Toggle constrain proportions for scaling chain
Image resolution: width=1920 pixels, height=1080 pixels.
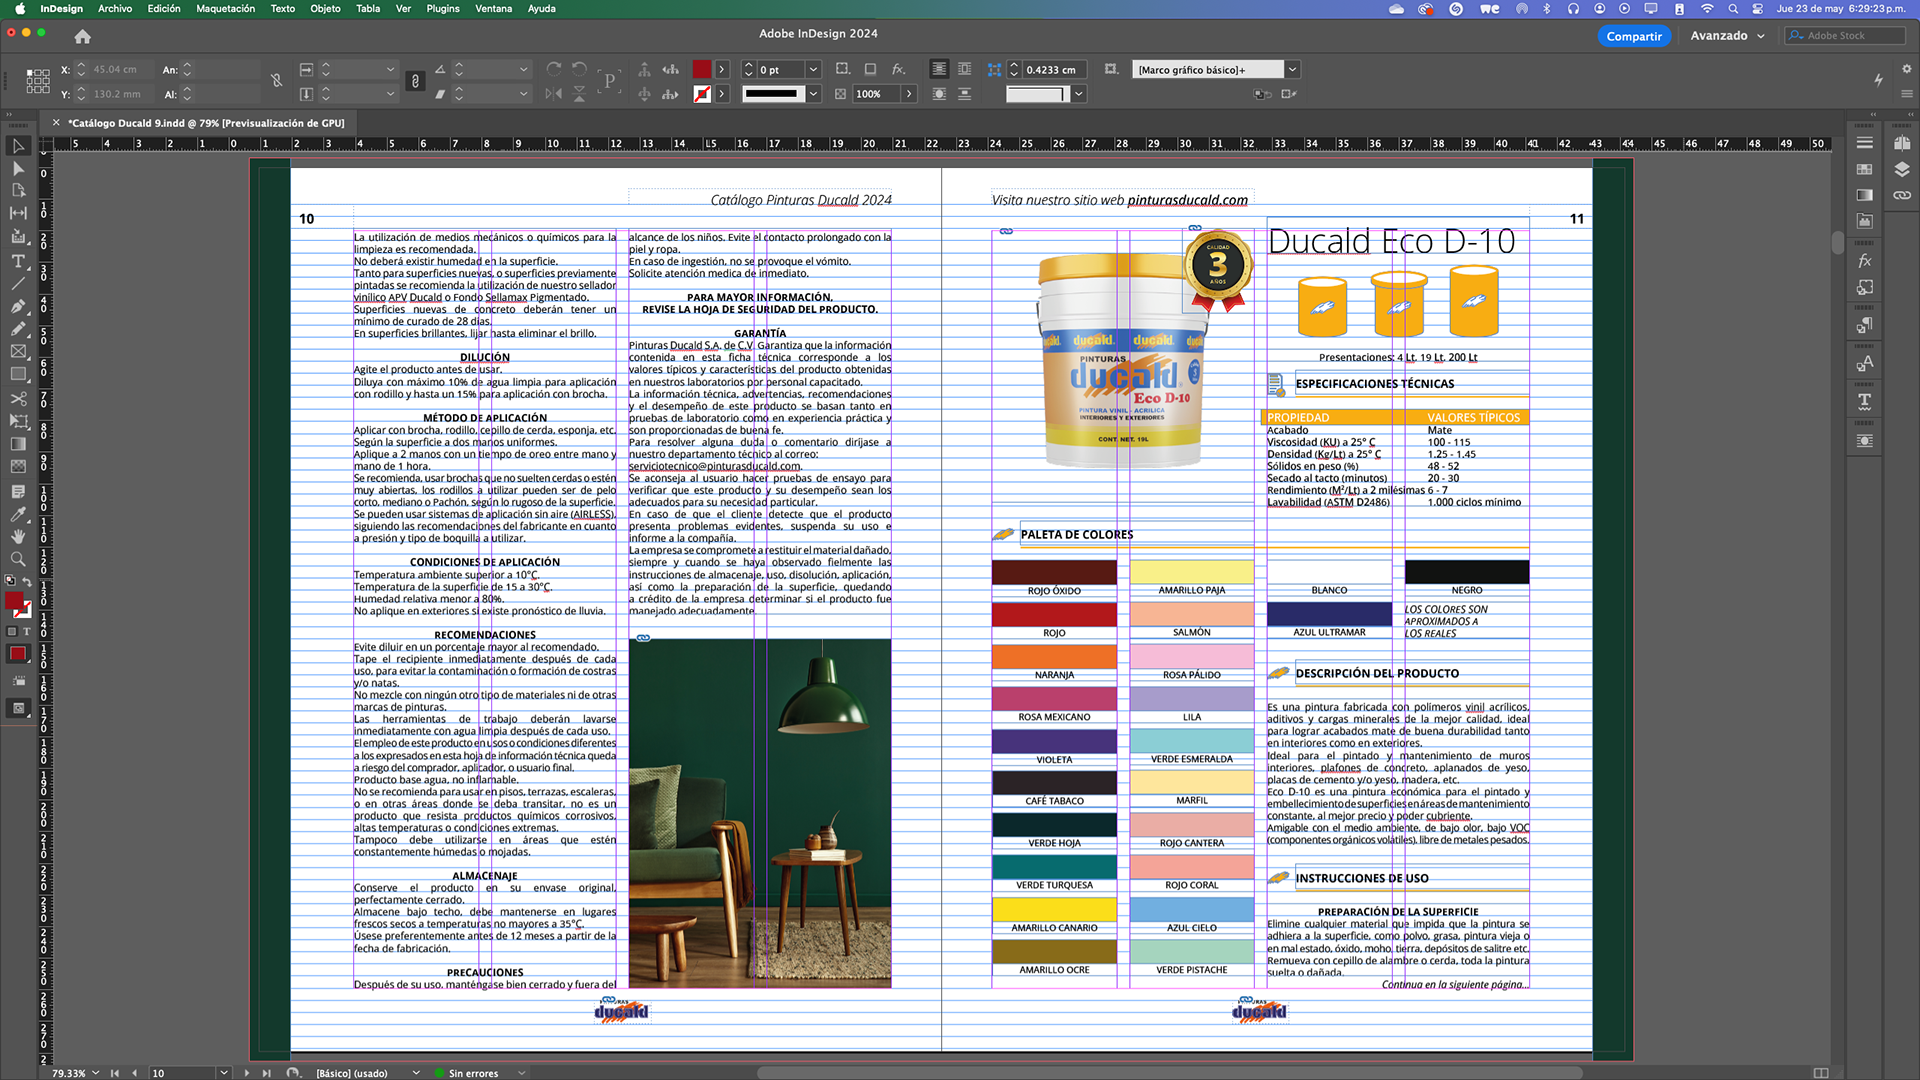(415, 81)
